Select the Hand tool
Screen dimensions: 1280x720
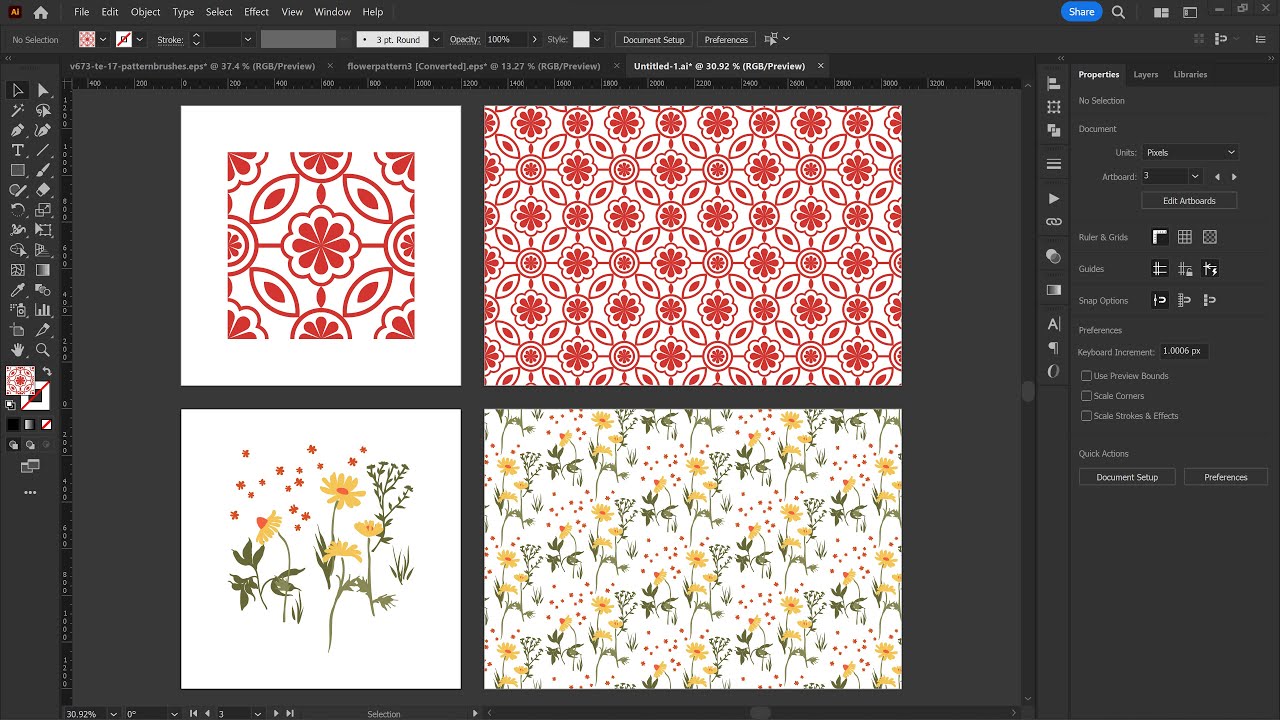(17, 350)
